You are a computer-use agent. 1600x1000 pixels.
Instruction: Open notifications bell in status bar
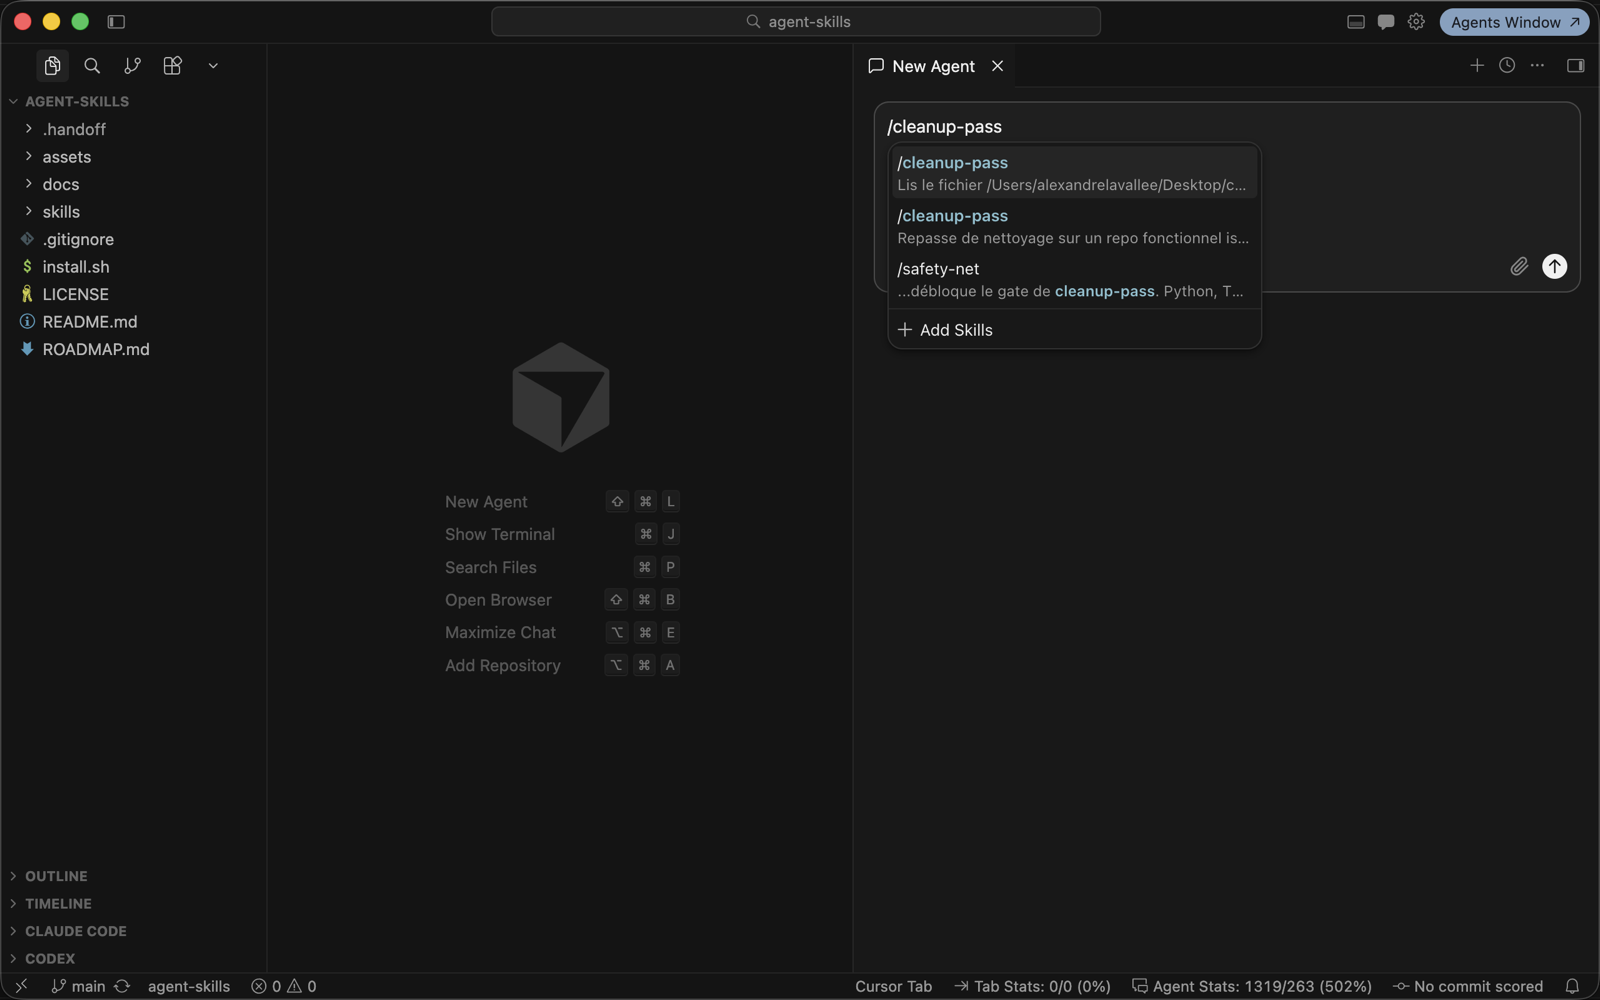[x=1572, y=986]
